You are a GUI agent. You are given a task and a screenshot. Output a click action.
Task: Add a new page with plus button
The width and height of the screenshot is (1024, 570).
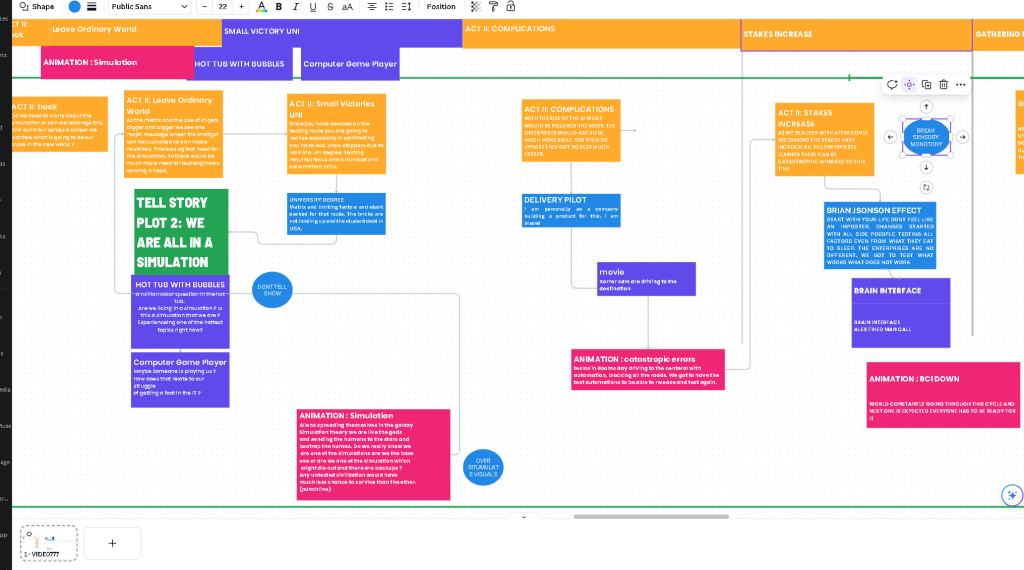(x=112, y=543)
